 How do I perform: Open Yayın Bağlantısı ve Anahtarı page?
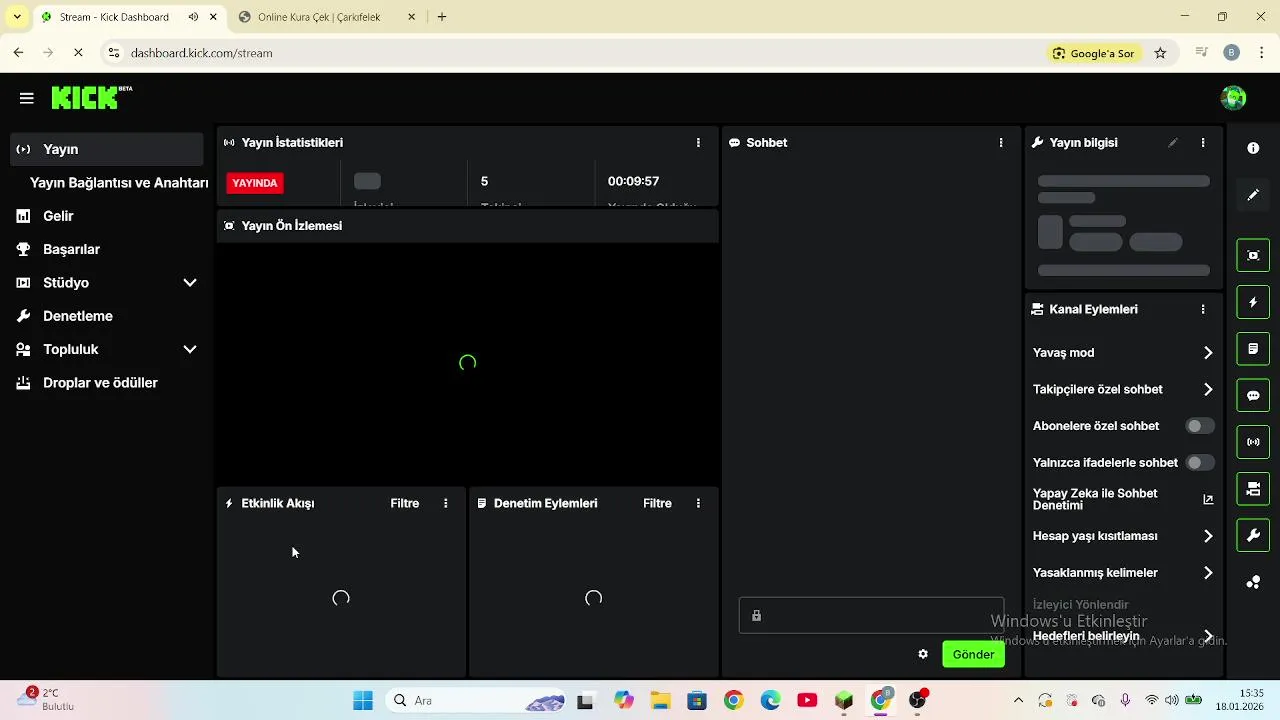click(119, 183)
